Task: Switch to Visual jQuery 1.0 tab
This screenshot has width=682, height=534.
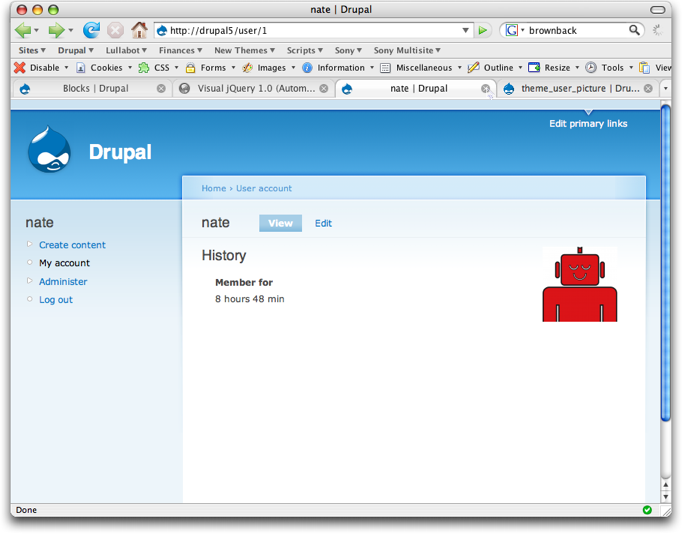Action: [256, 89]
